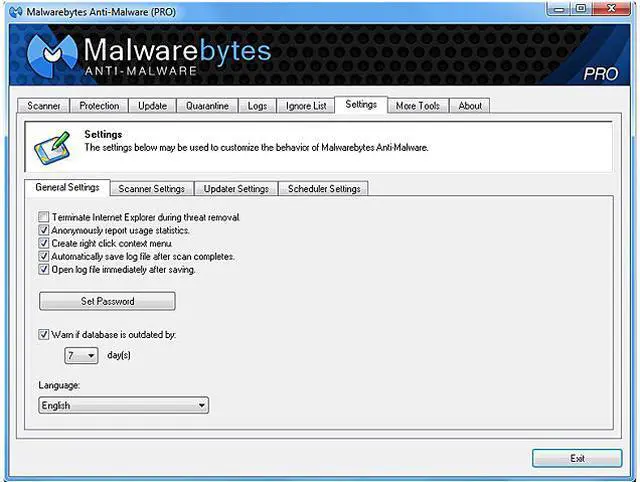Open the 7 day(s) dropdown

[x=81, y=355]
